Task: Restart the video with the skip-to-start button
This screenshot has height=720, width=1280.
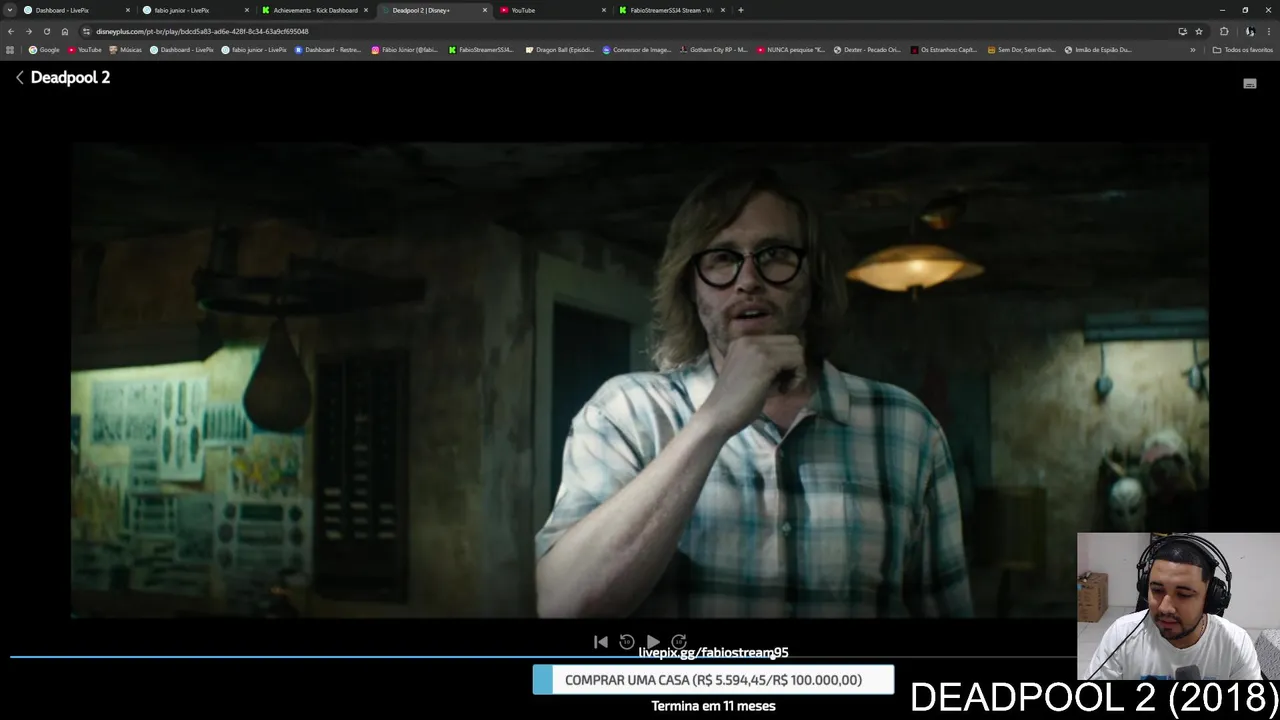Action: tap(600, 642)
